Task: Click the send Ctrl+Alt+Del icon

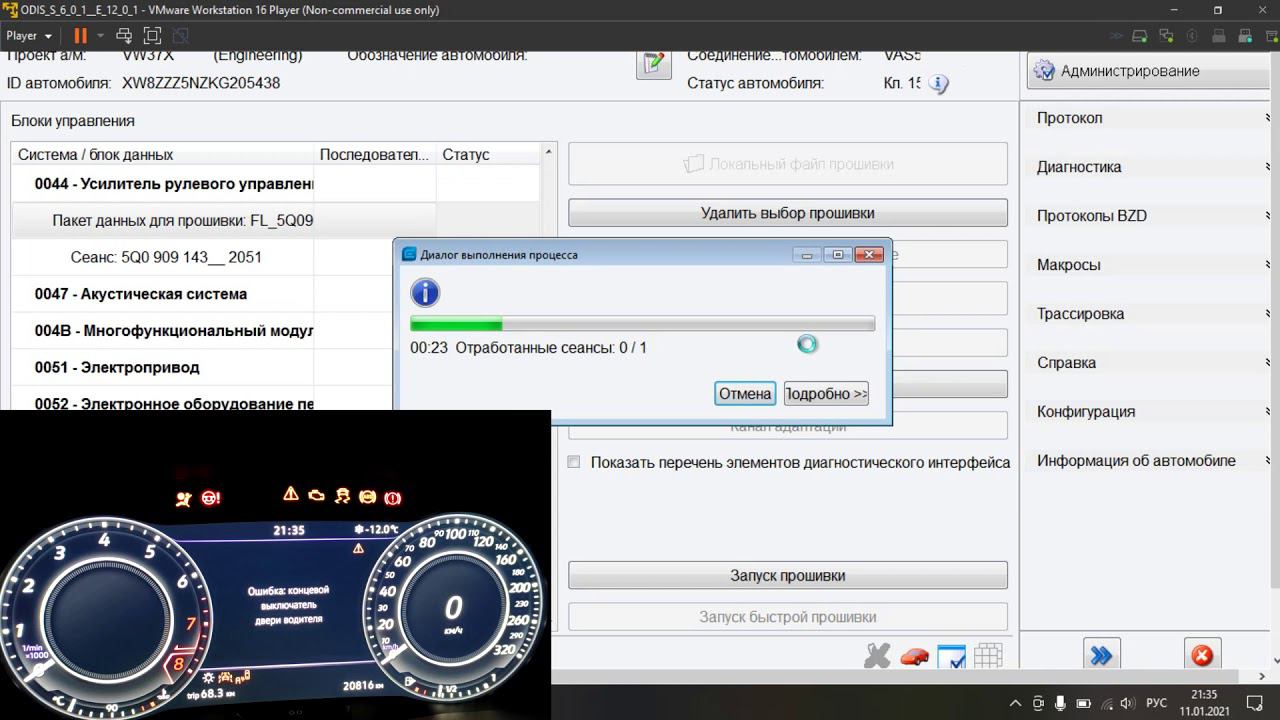Action: click(x=124, y=36)
